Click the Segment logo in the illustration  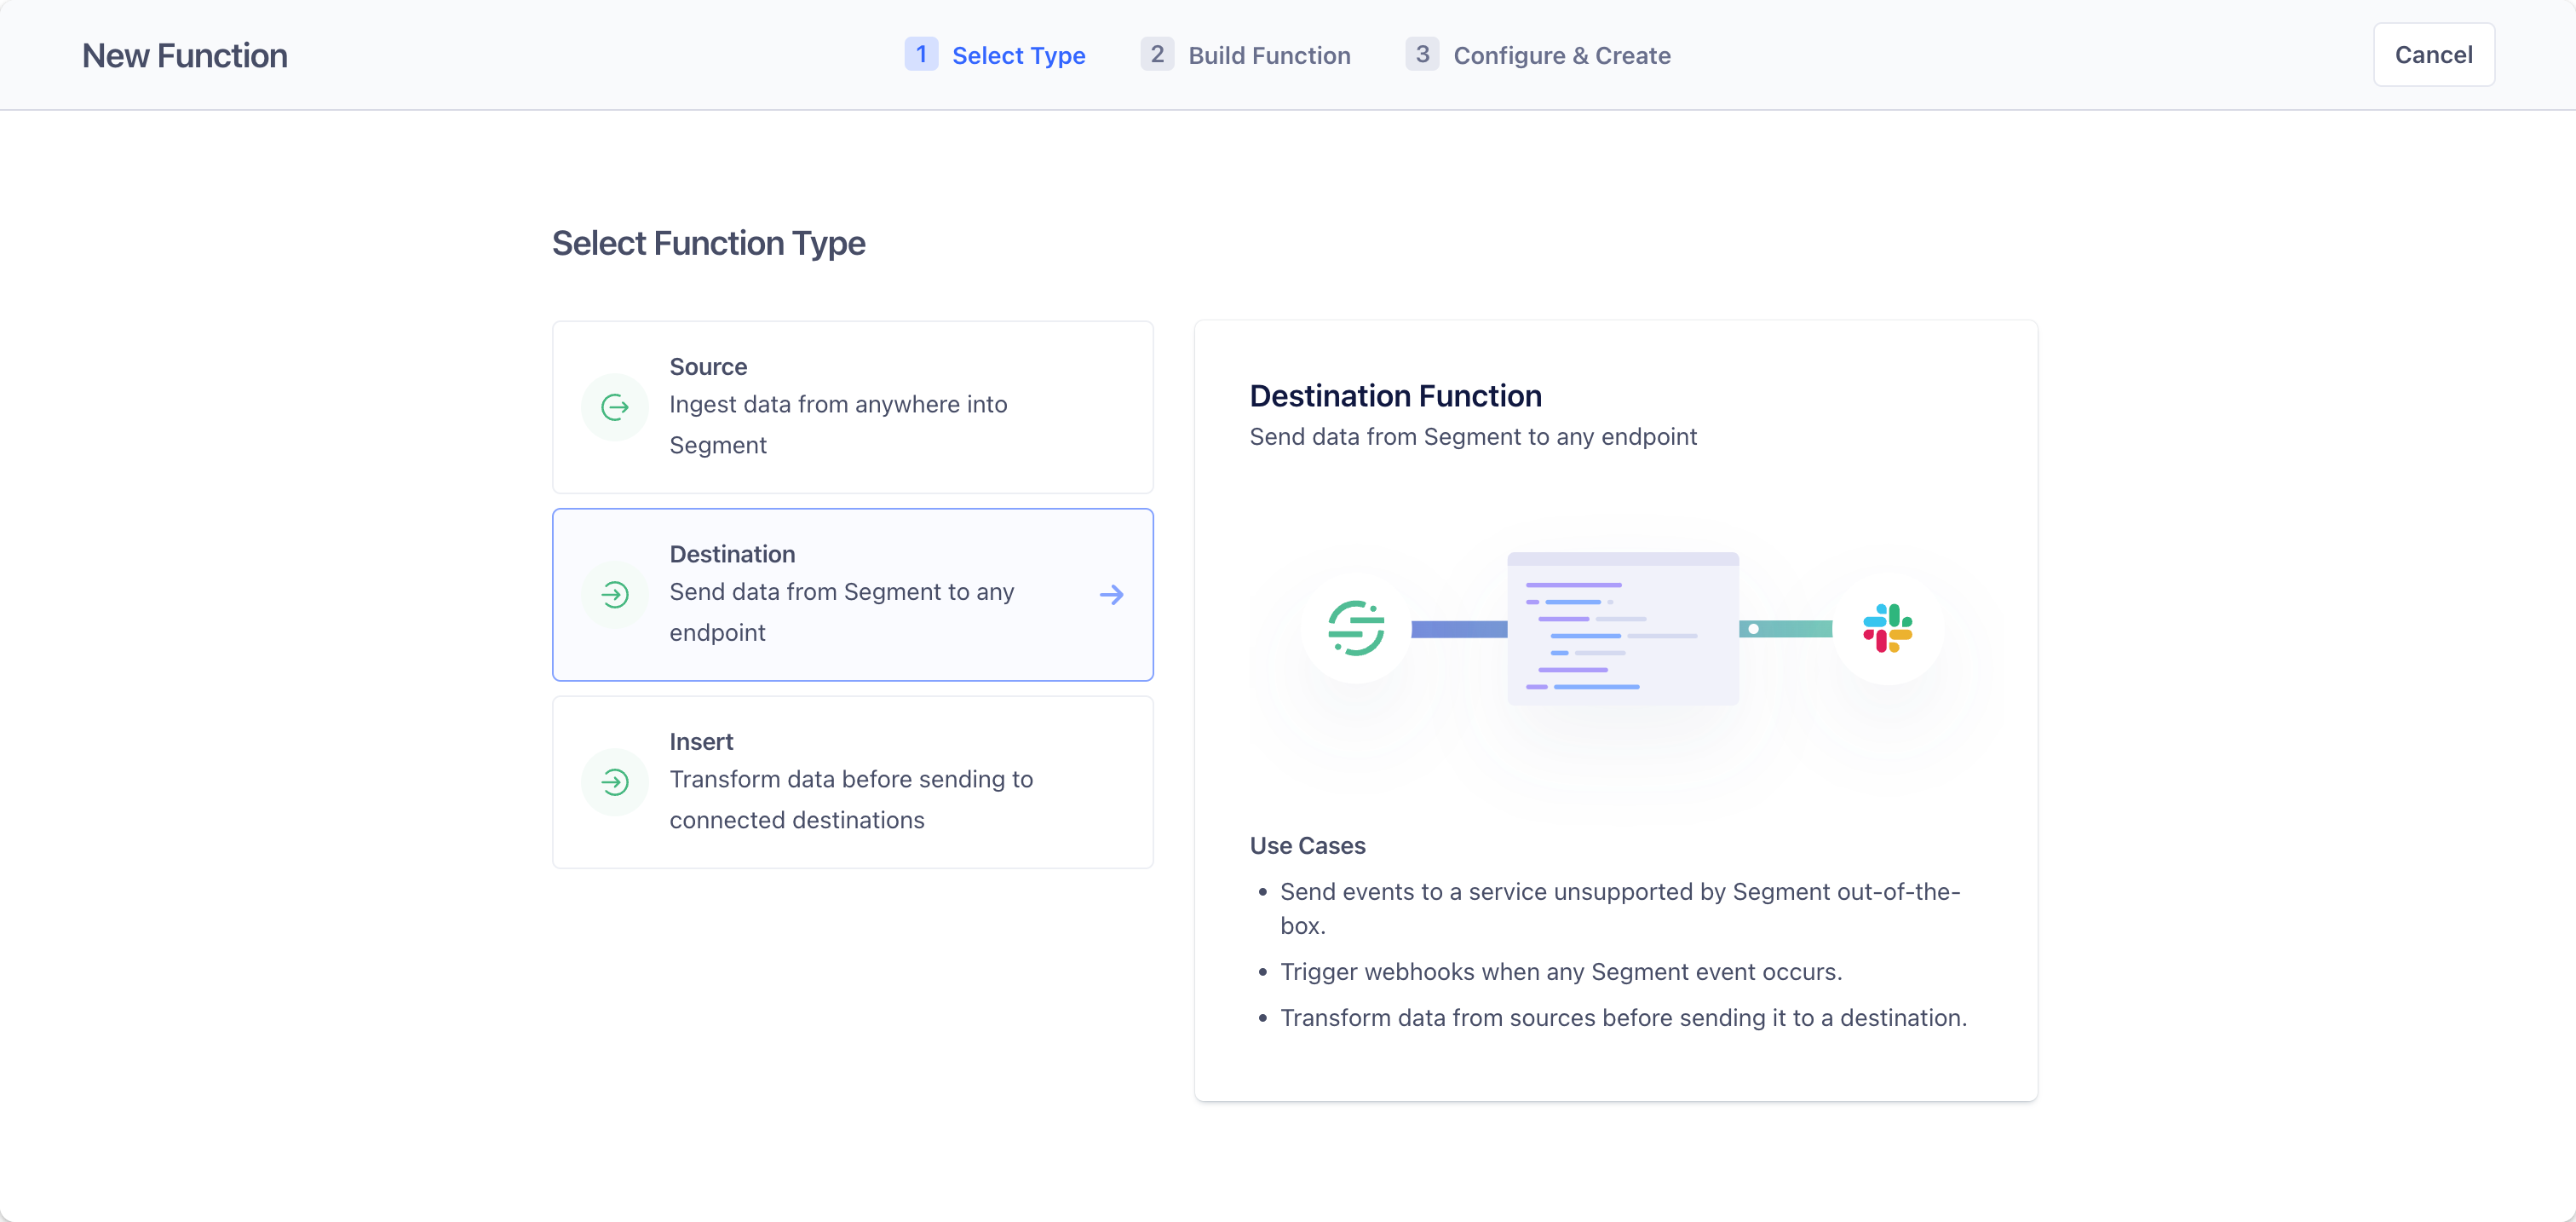(x=1355, y=628)
